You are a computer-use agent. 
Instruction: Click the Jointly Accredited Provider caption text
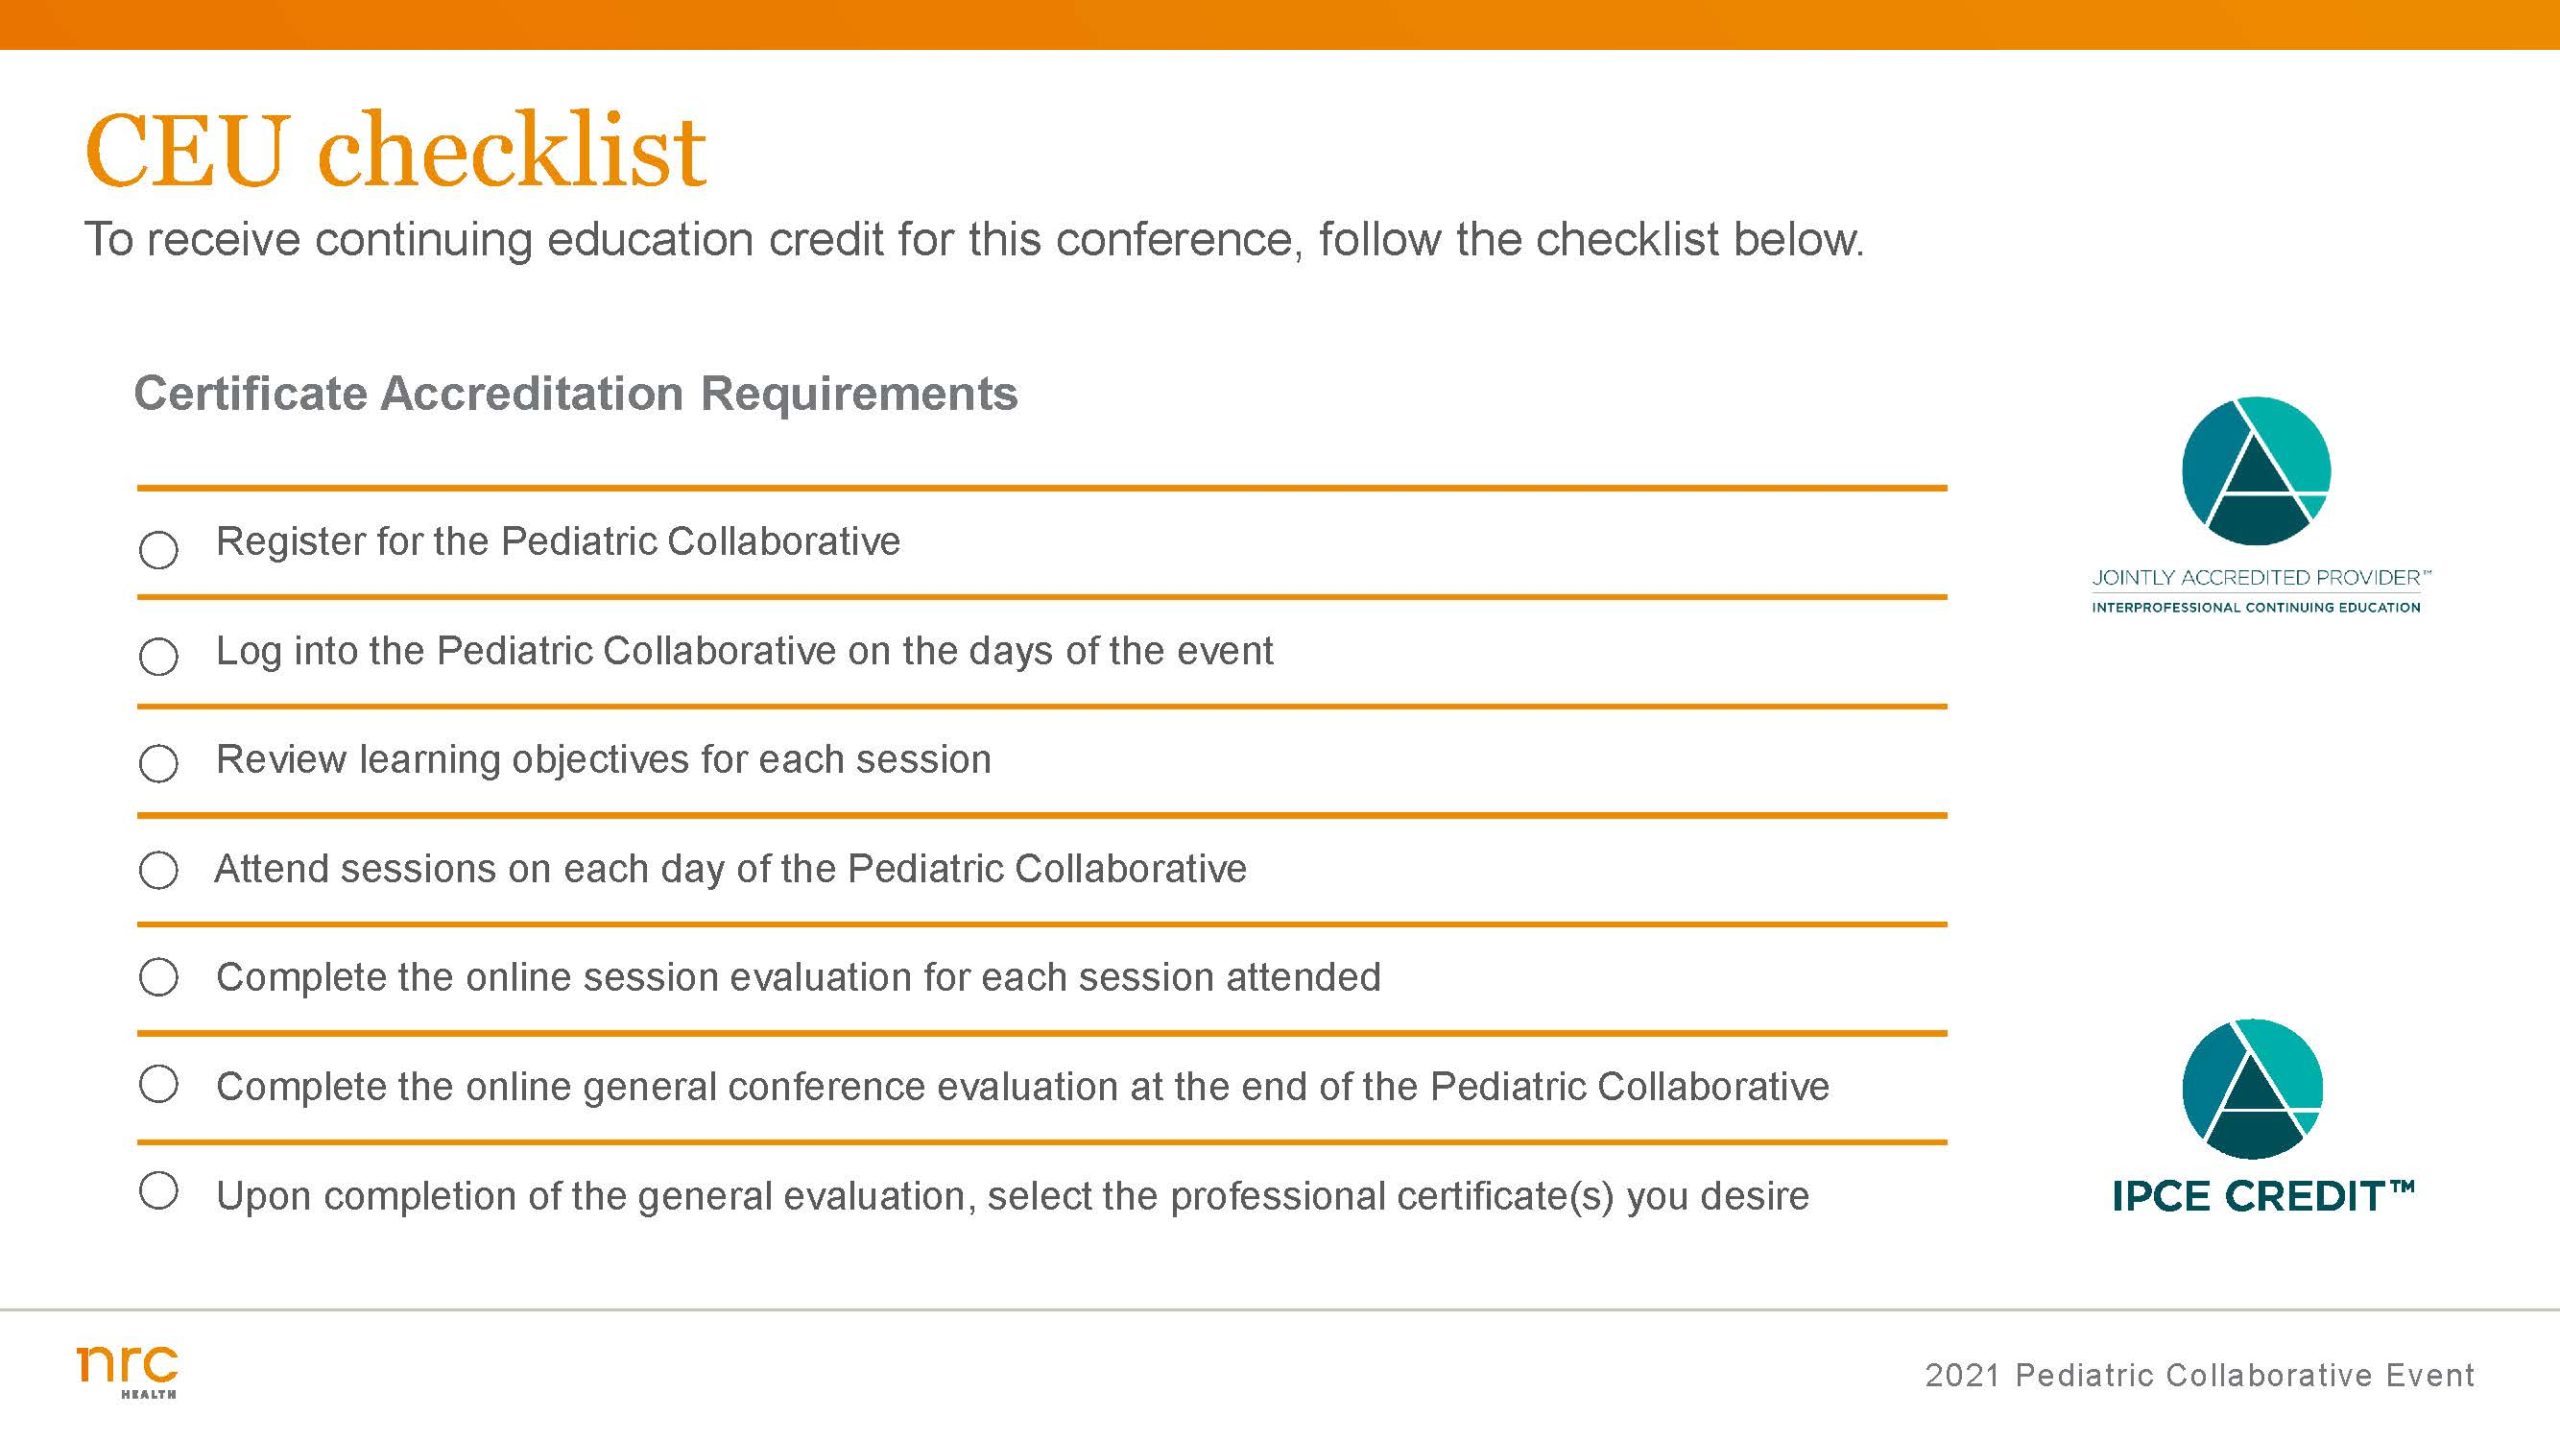2258,578
